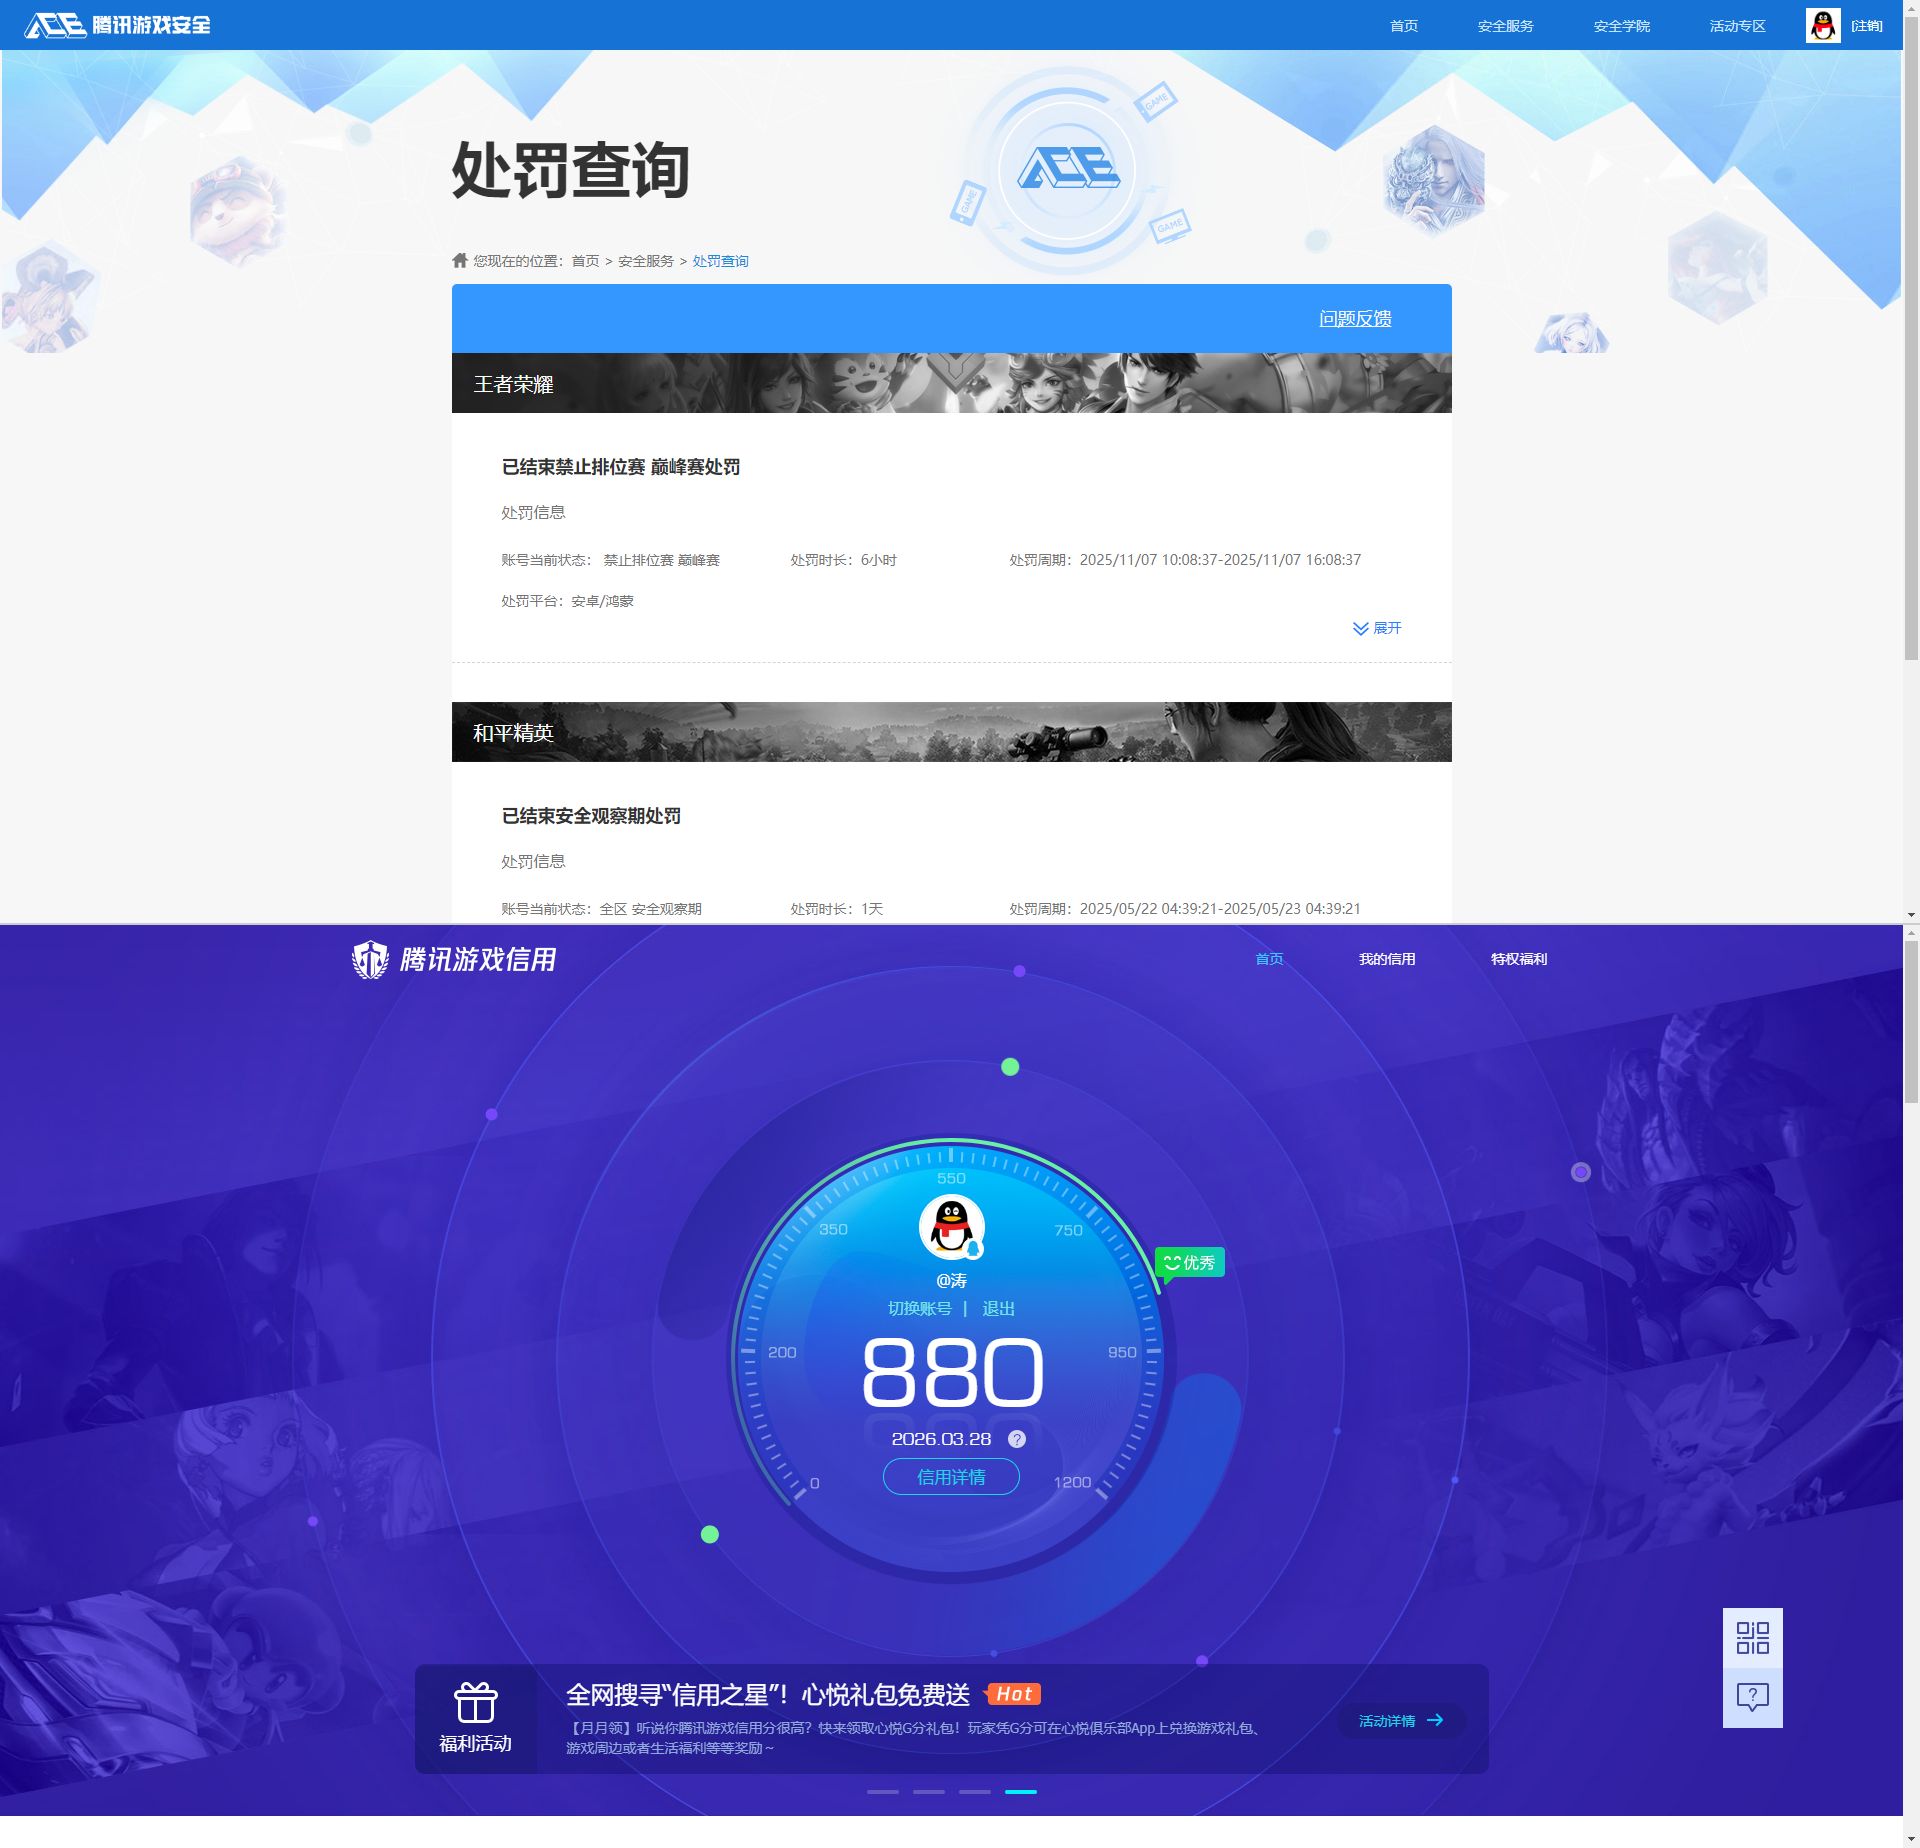Open the 信用详情 credit details button
Screen dimensions: 1920x1848
(950, 1477)
